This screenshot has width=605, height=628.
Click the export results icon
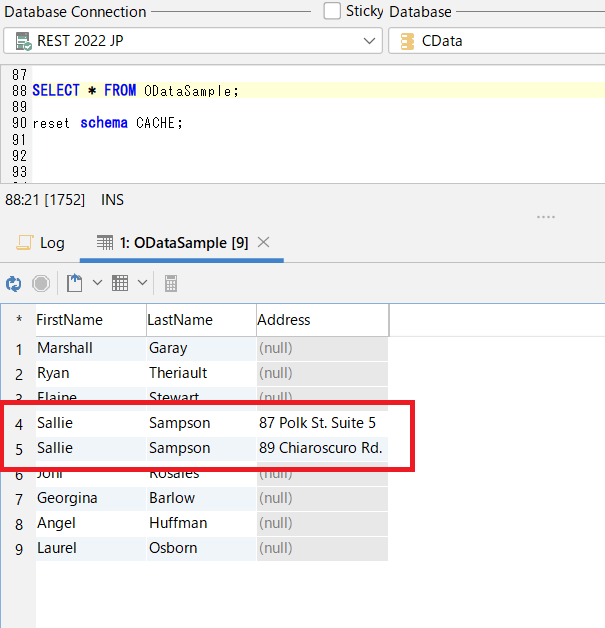point(75,283)
